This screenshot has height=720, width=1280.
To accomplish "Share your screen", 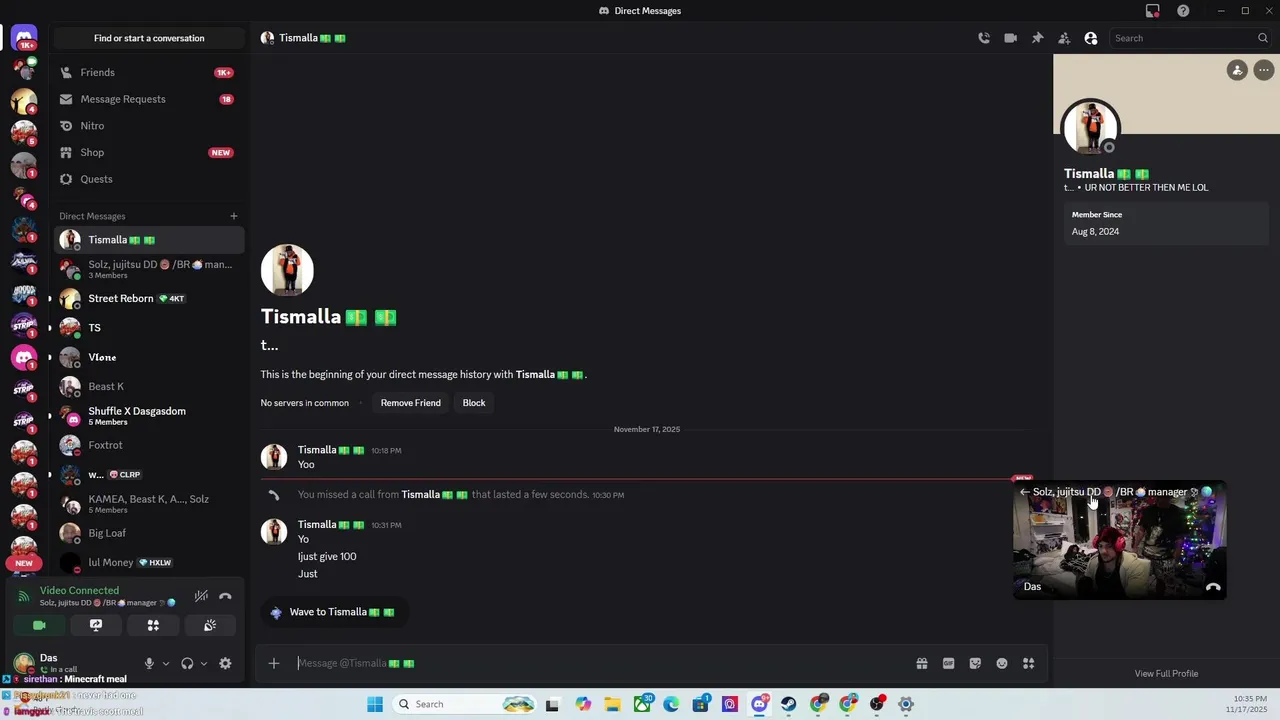I will 96,625.
